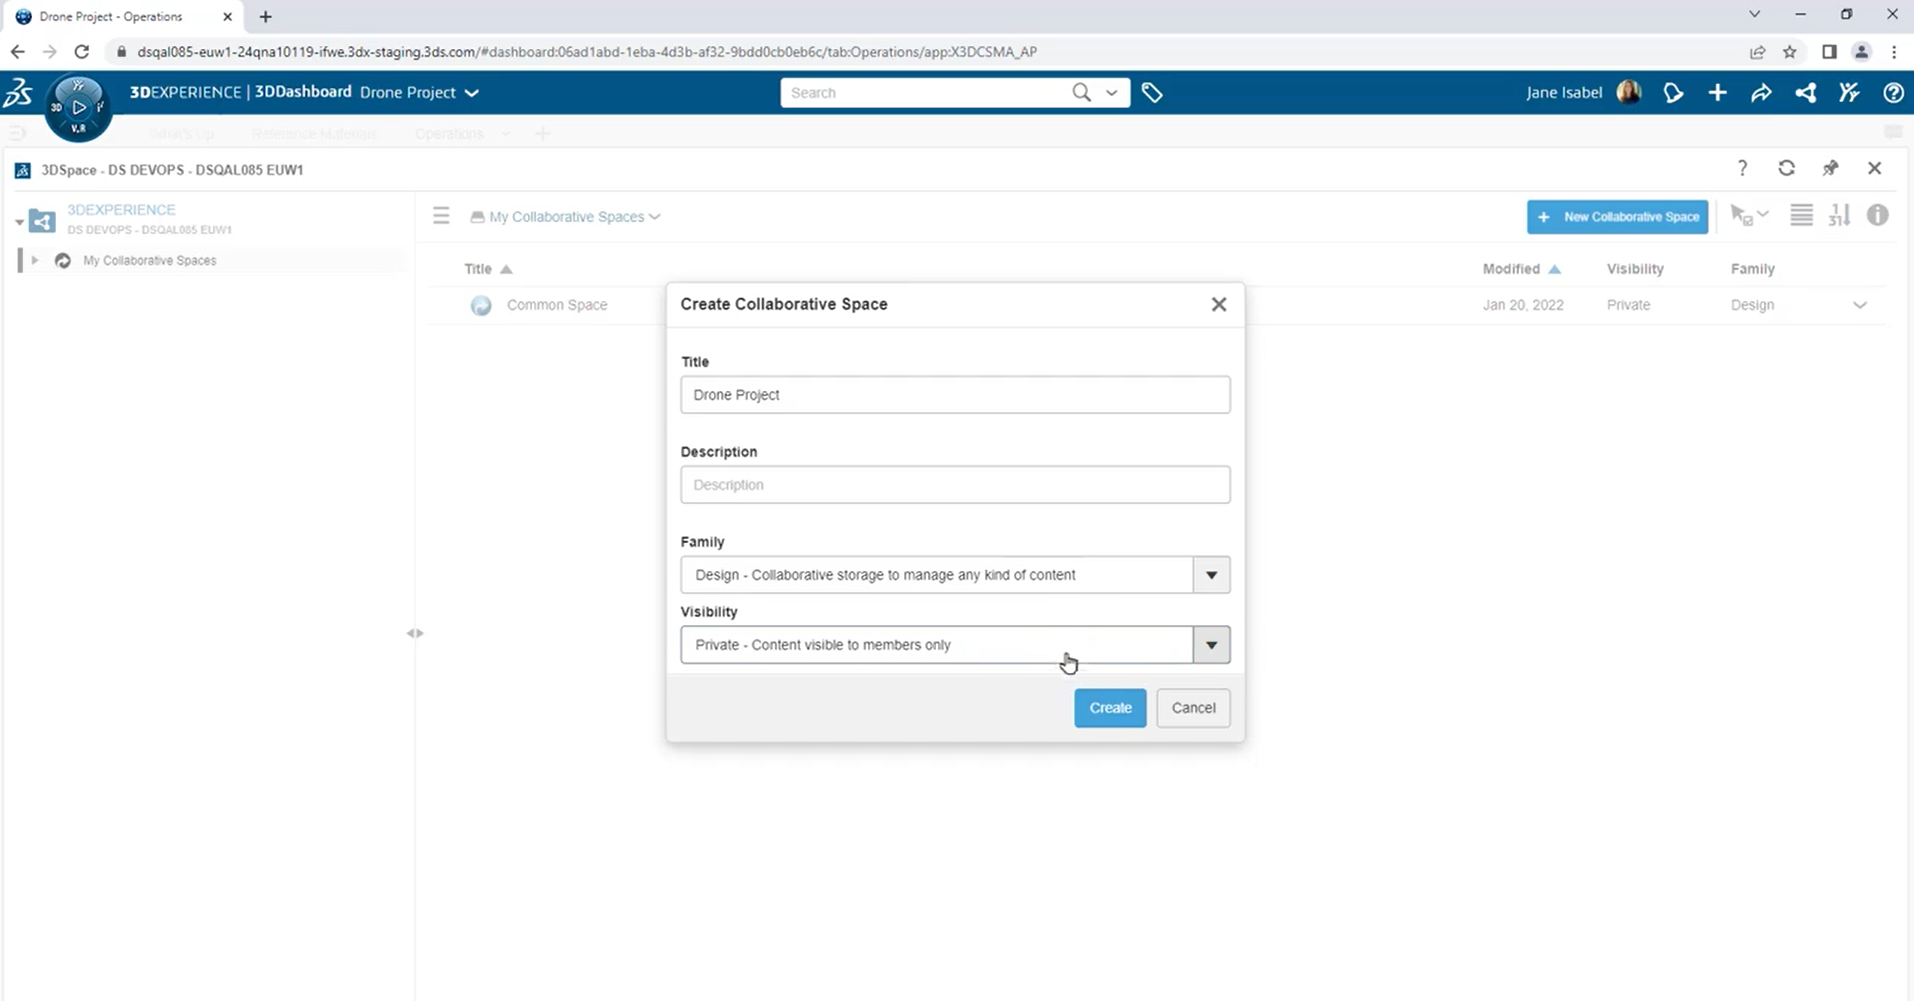Click the tag icon beside search
1914x1001 pixels.
[x=1152, y=93]
